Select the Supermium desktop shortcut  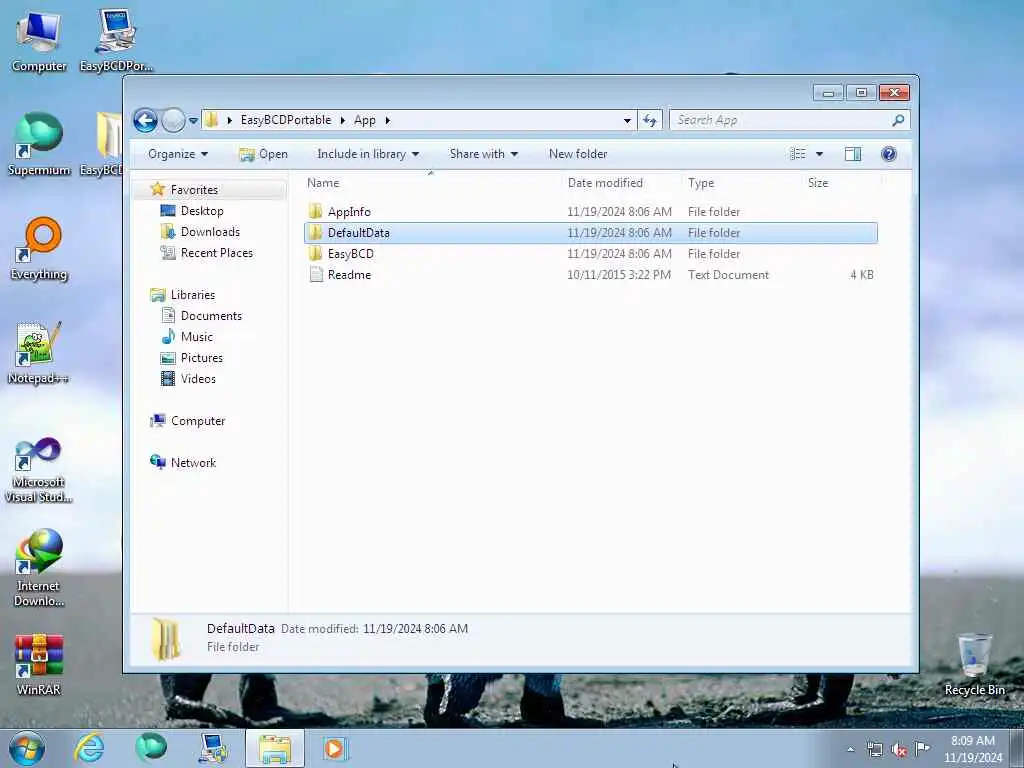pos(39,145)
